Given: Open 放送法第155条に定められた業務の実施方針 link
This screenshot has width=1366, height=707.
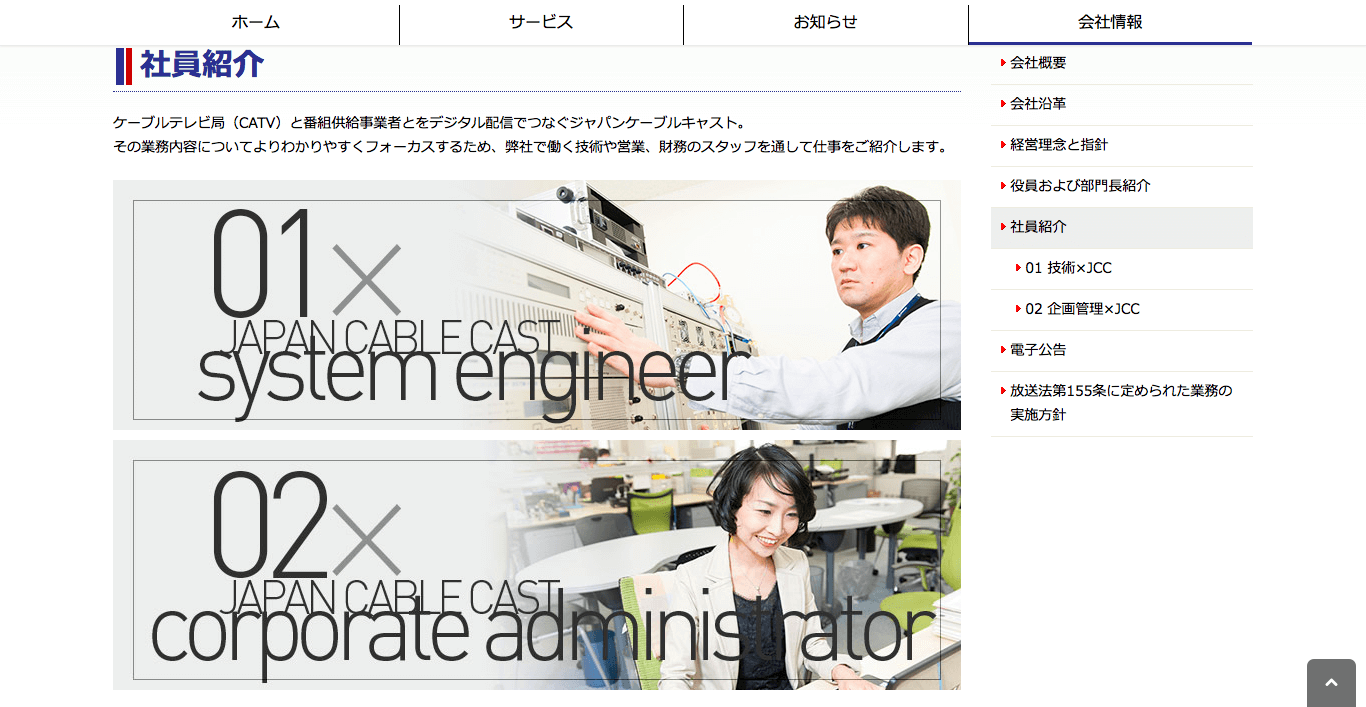Looking at the screenshot, I should [1121, 403].
